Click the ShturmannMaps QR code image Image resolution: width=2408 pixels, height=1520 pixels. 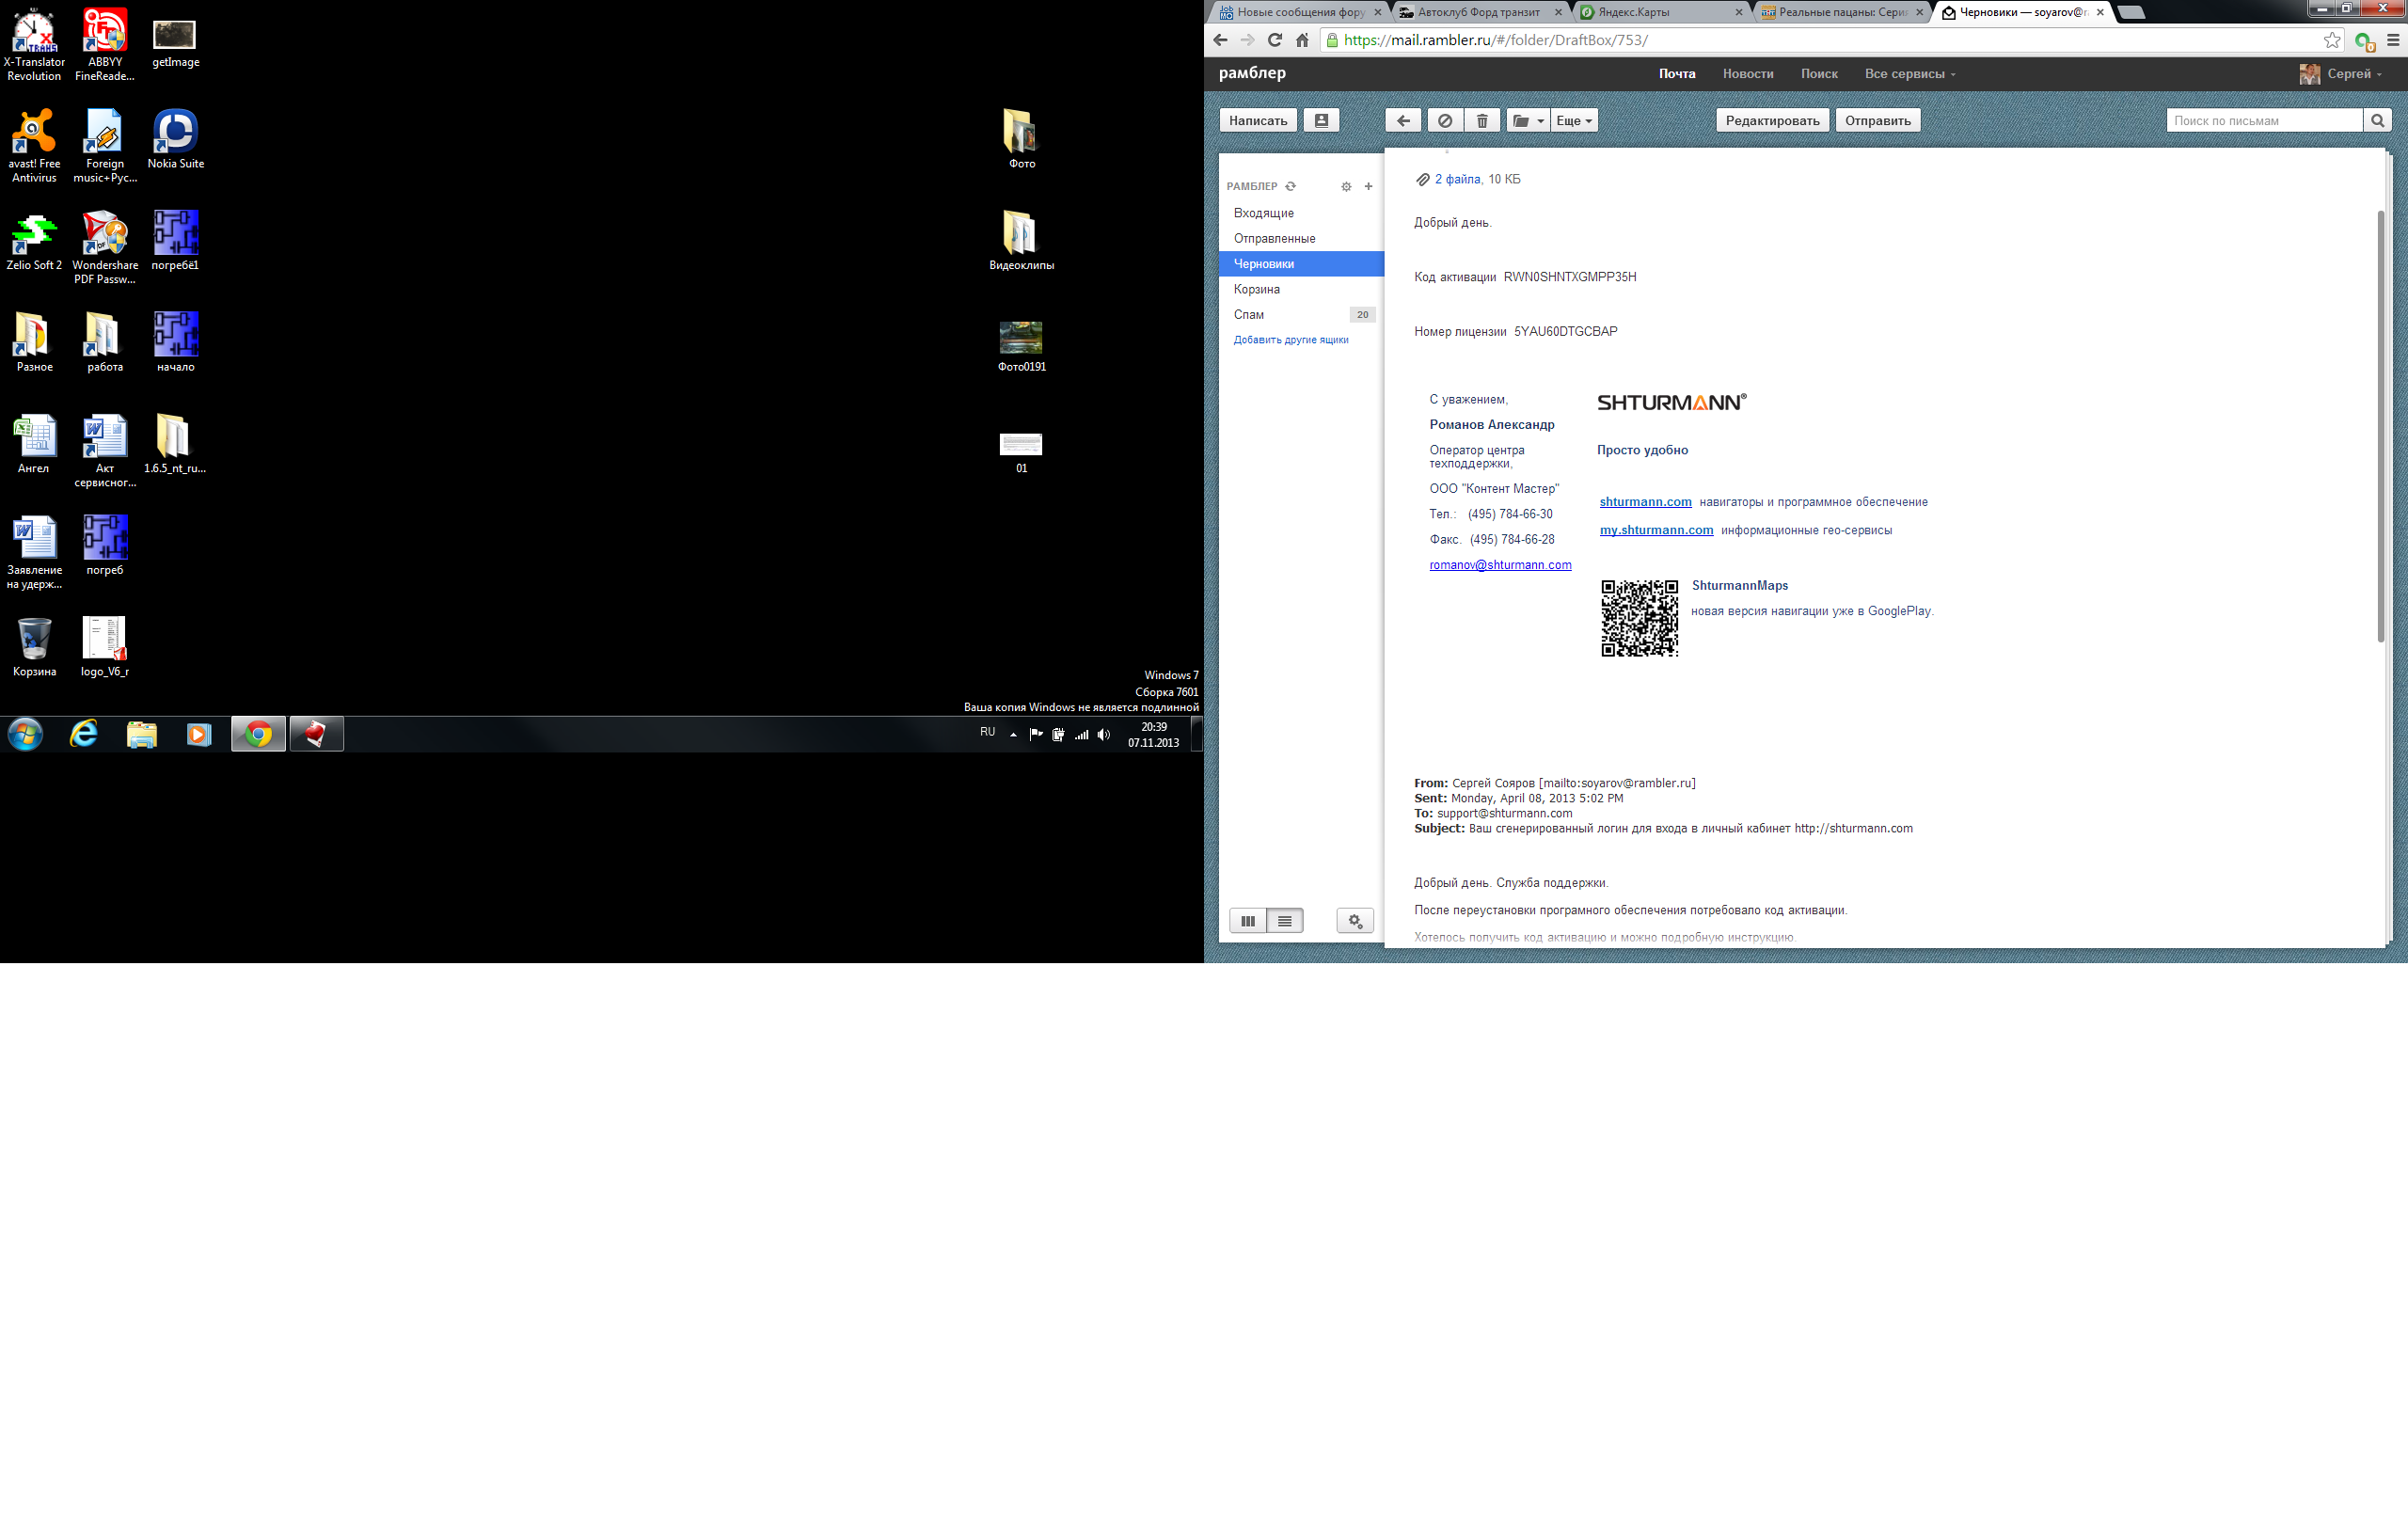[1639, 618]
